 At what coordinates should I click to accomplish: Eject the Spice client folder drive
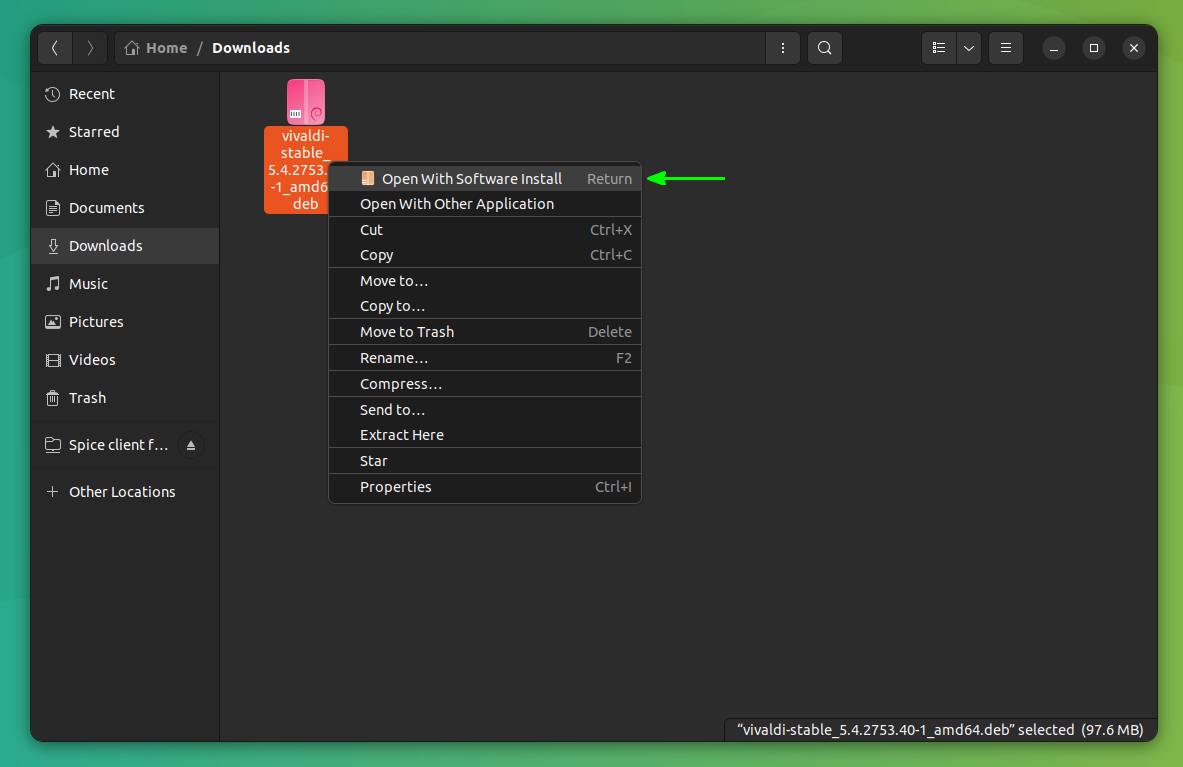pos(190,444)
